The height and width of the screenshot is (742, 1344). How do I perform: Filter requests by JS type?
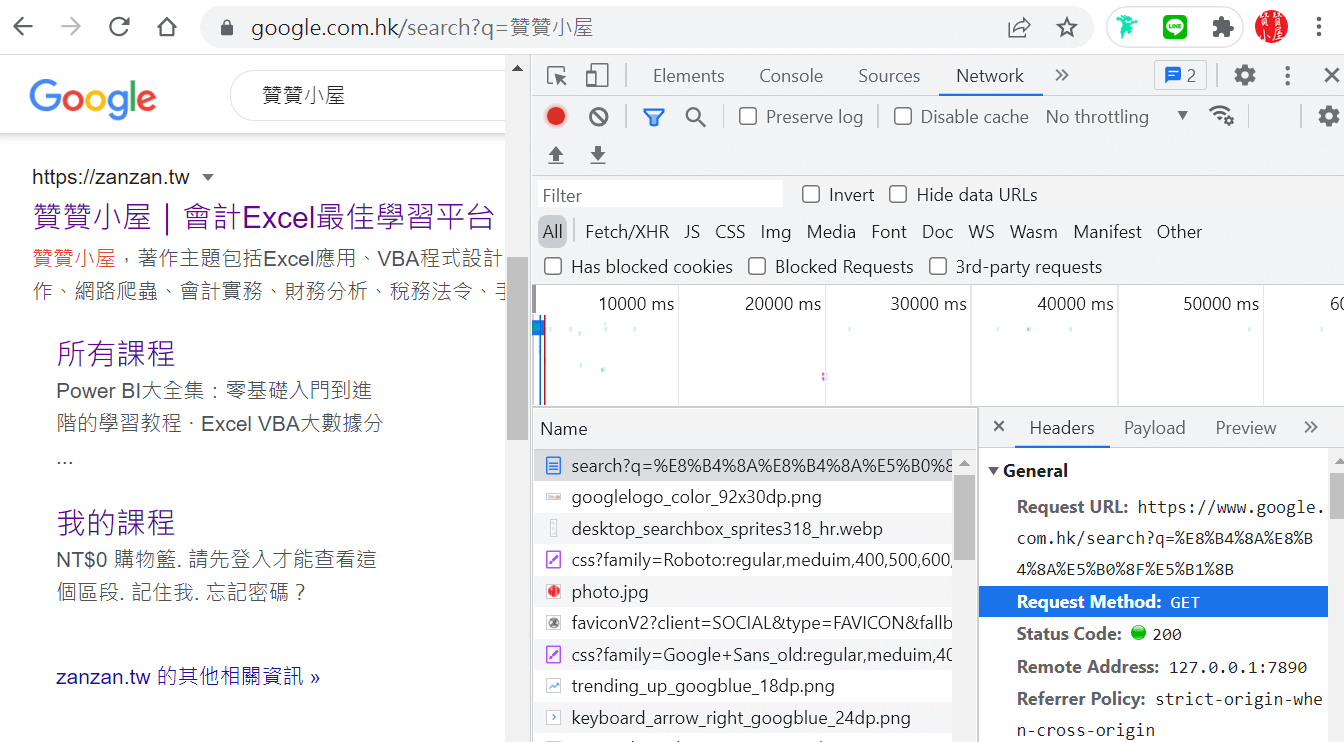pyautogui.click(x=692, y=232)
